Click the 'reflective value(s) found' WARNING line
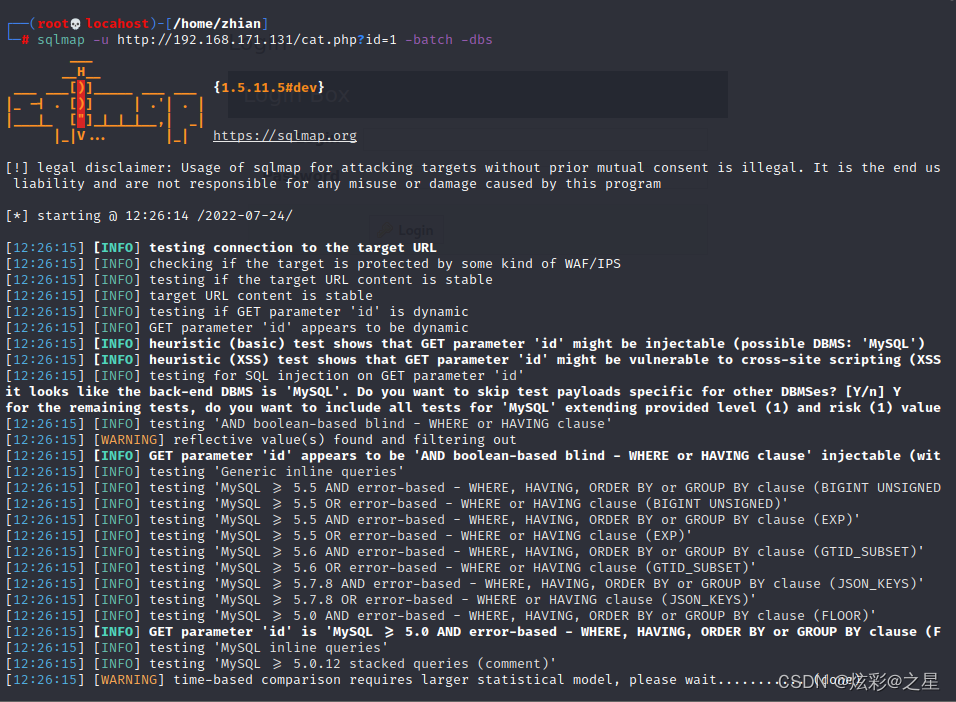Viewport: 956px width, 702px height. (x=261, y=439)
